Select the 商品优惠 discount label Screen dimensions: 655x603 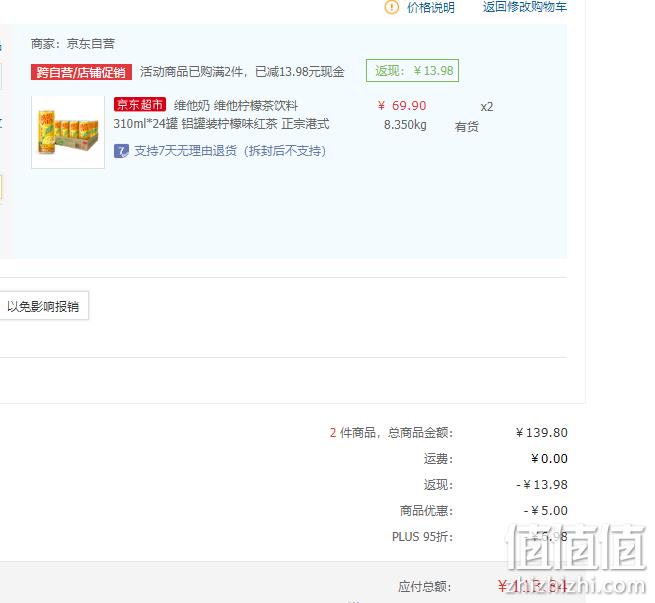tap(427, 510)
